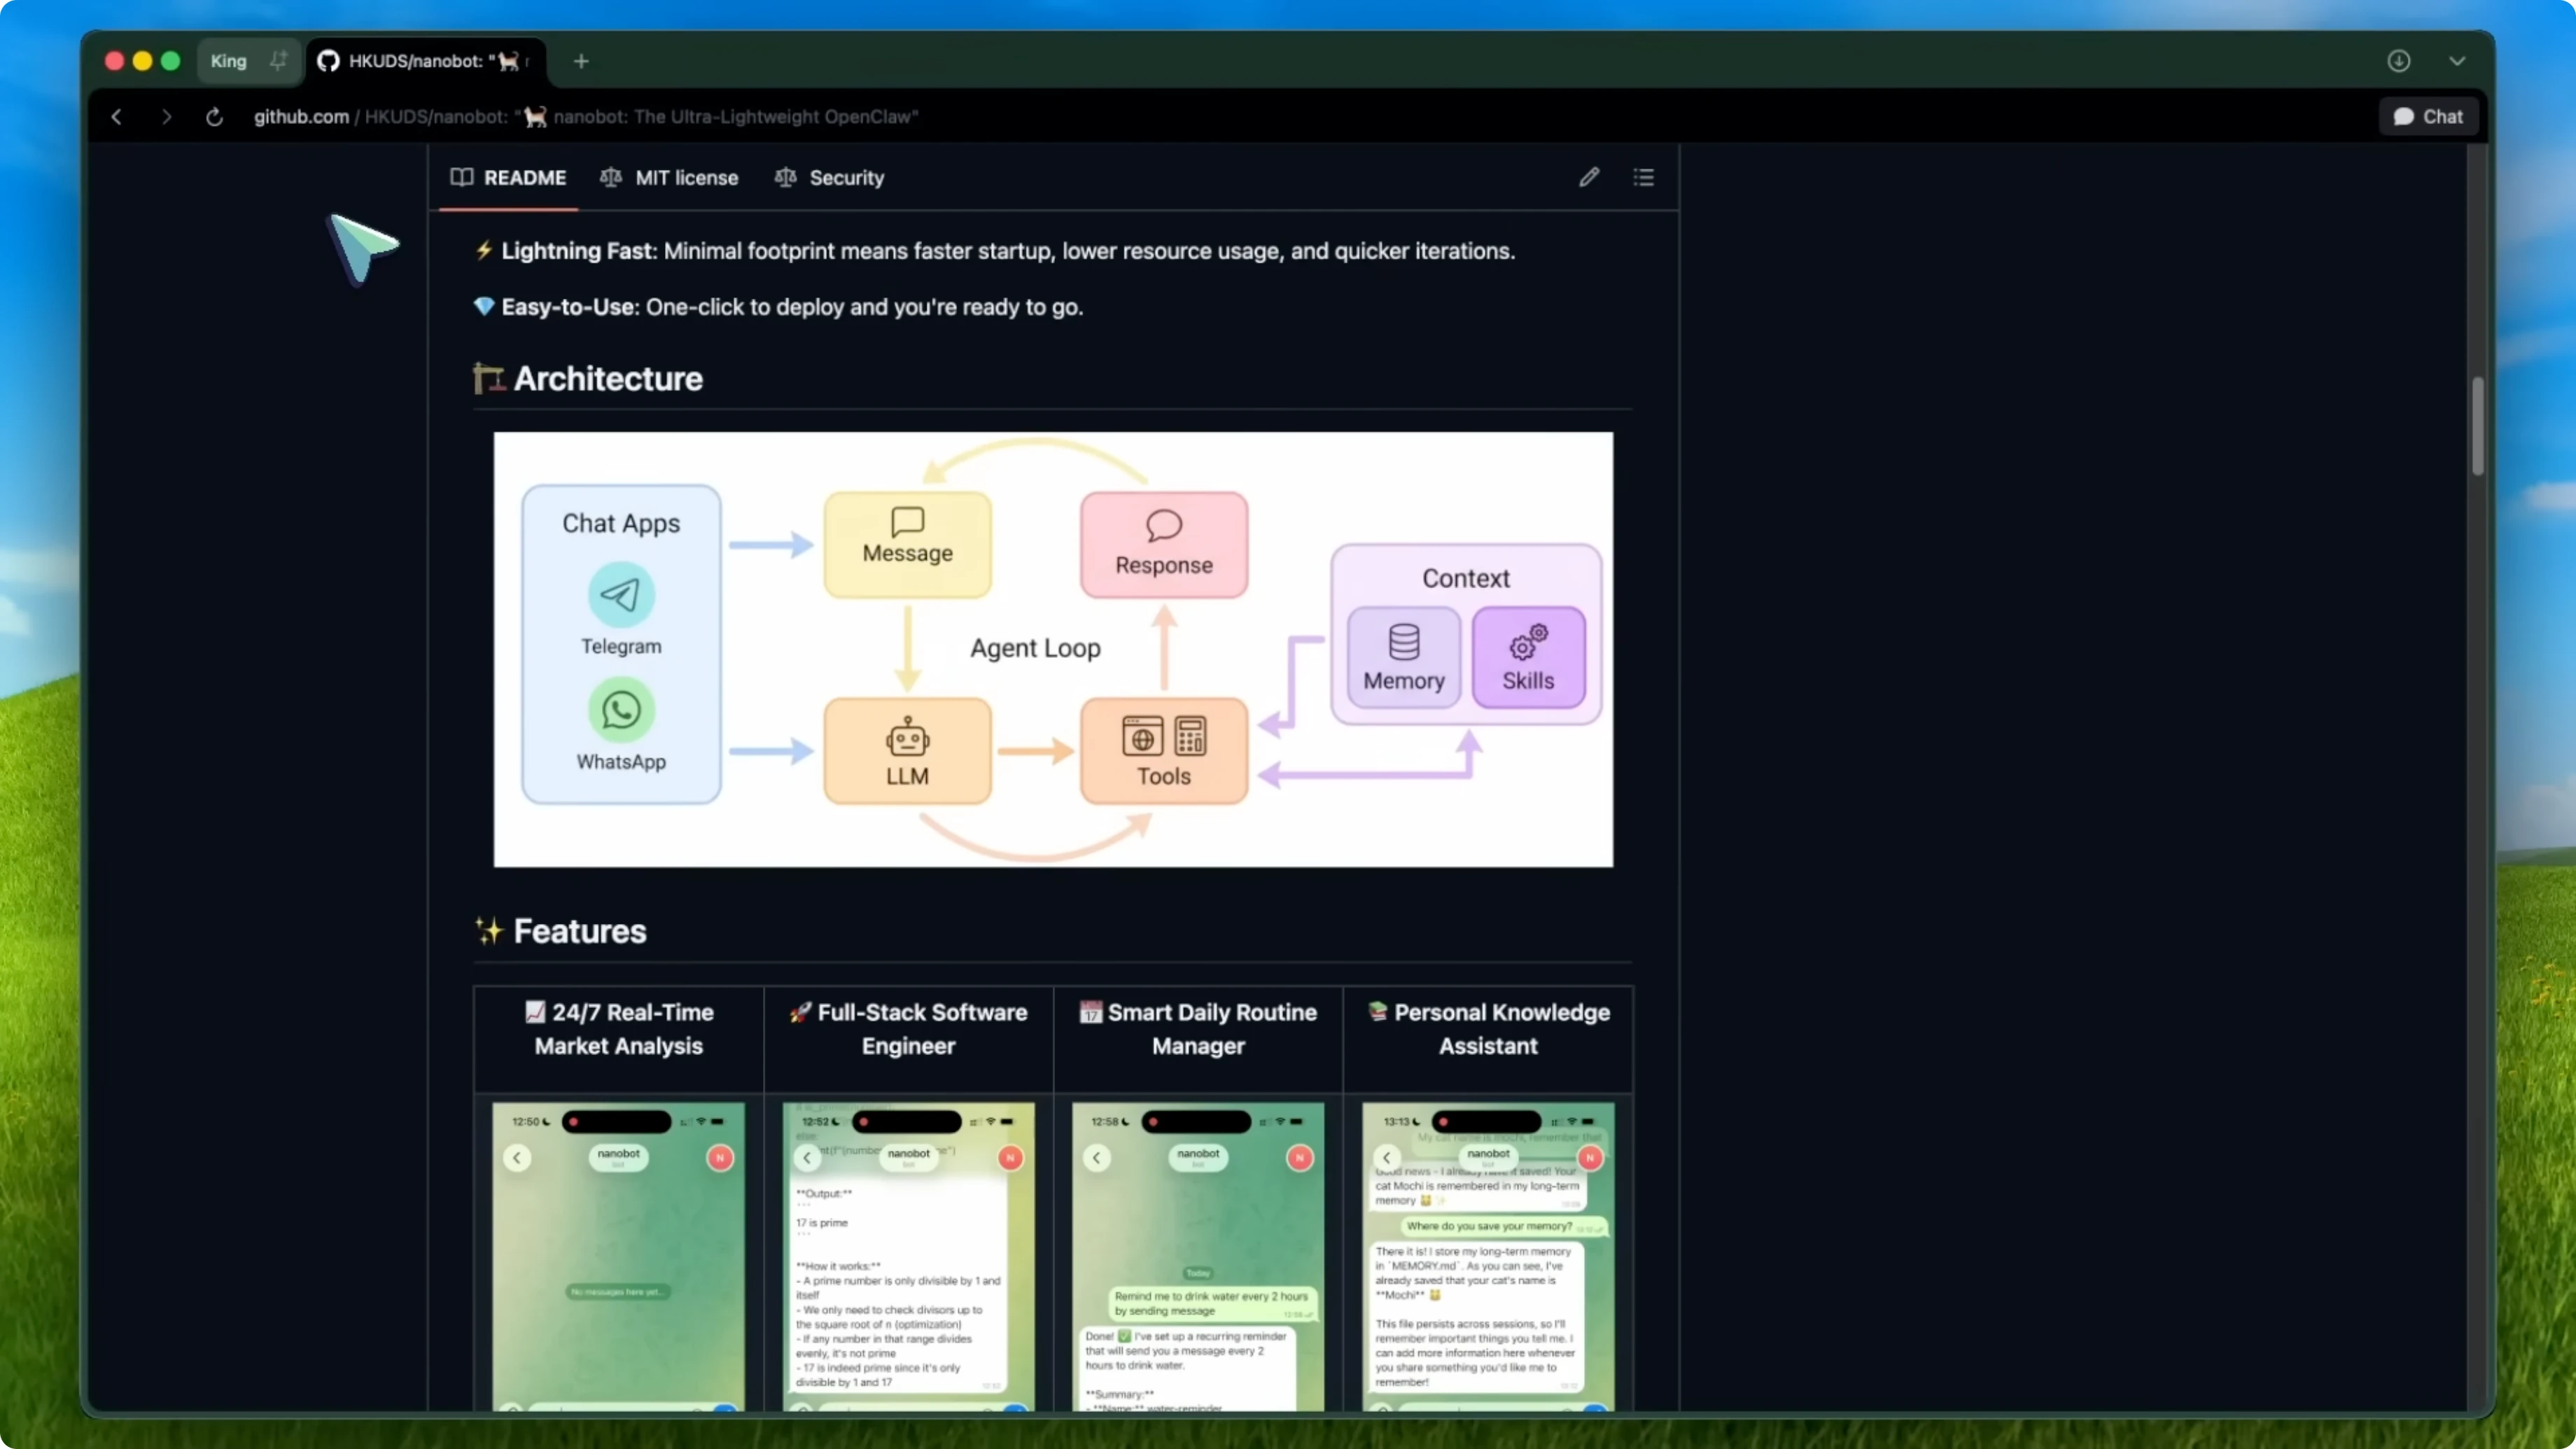Switch to the MIT license tab
The height and width of the screenshot is (1449, 2576).
[x=687, y=177]
